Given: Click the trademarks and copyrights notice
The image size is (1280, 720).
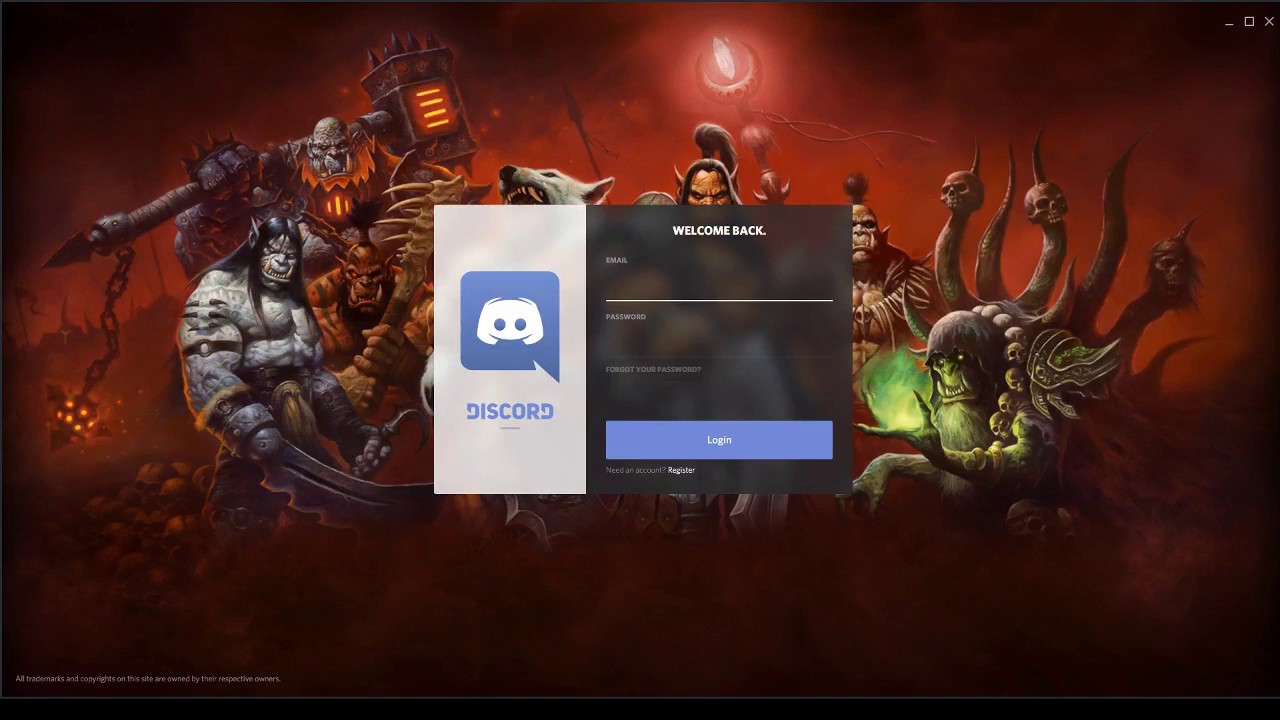Looking at the screenshot, I should (x=148, y=679).
